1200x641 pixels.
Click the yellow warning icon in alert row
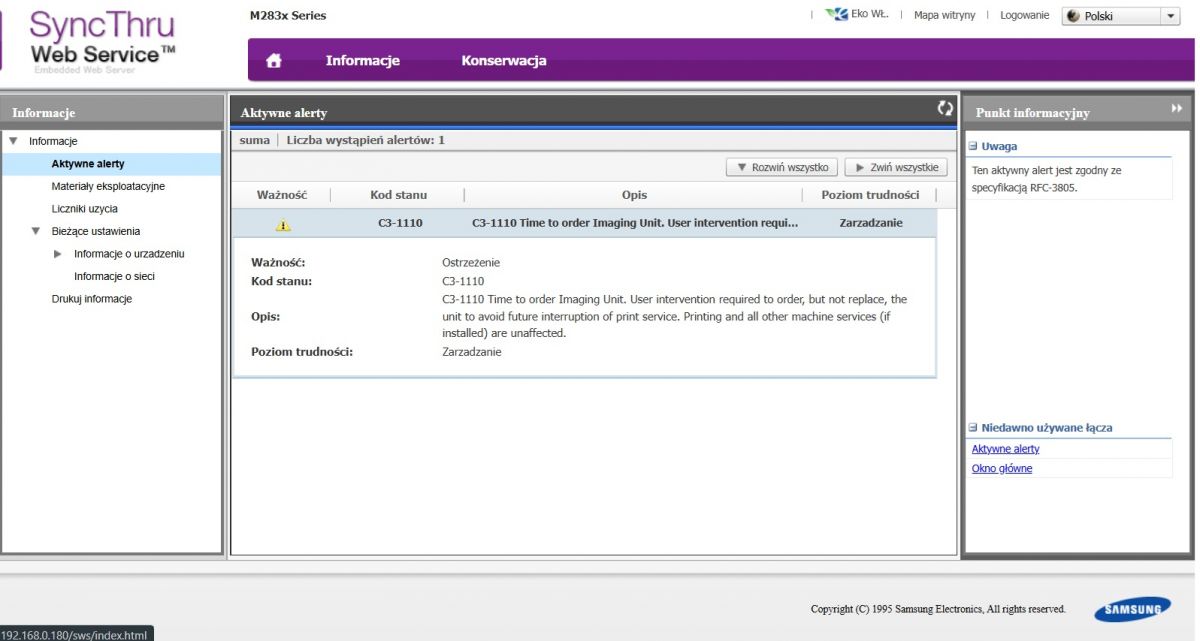point(283,224)
